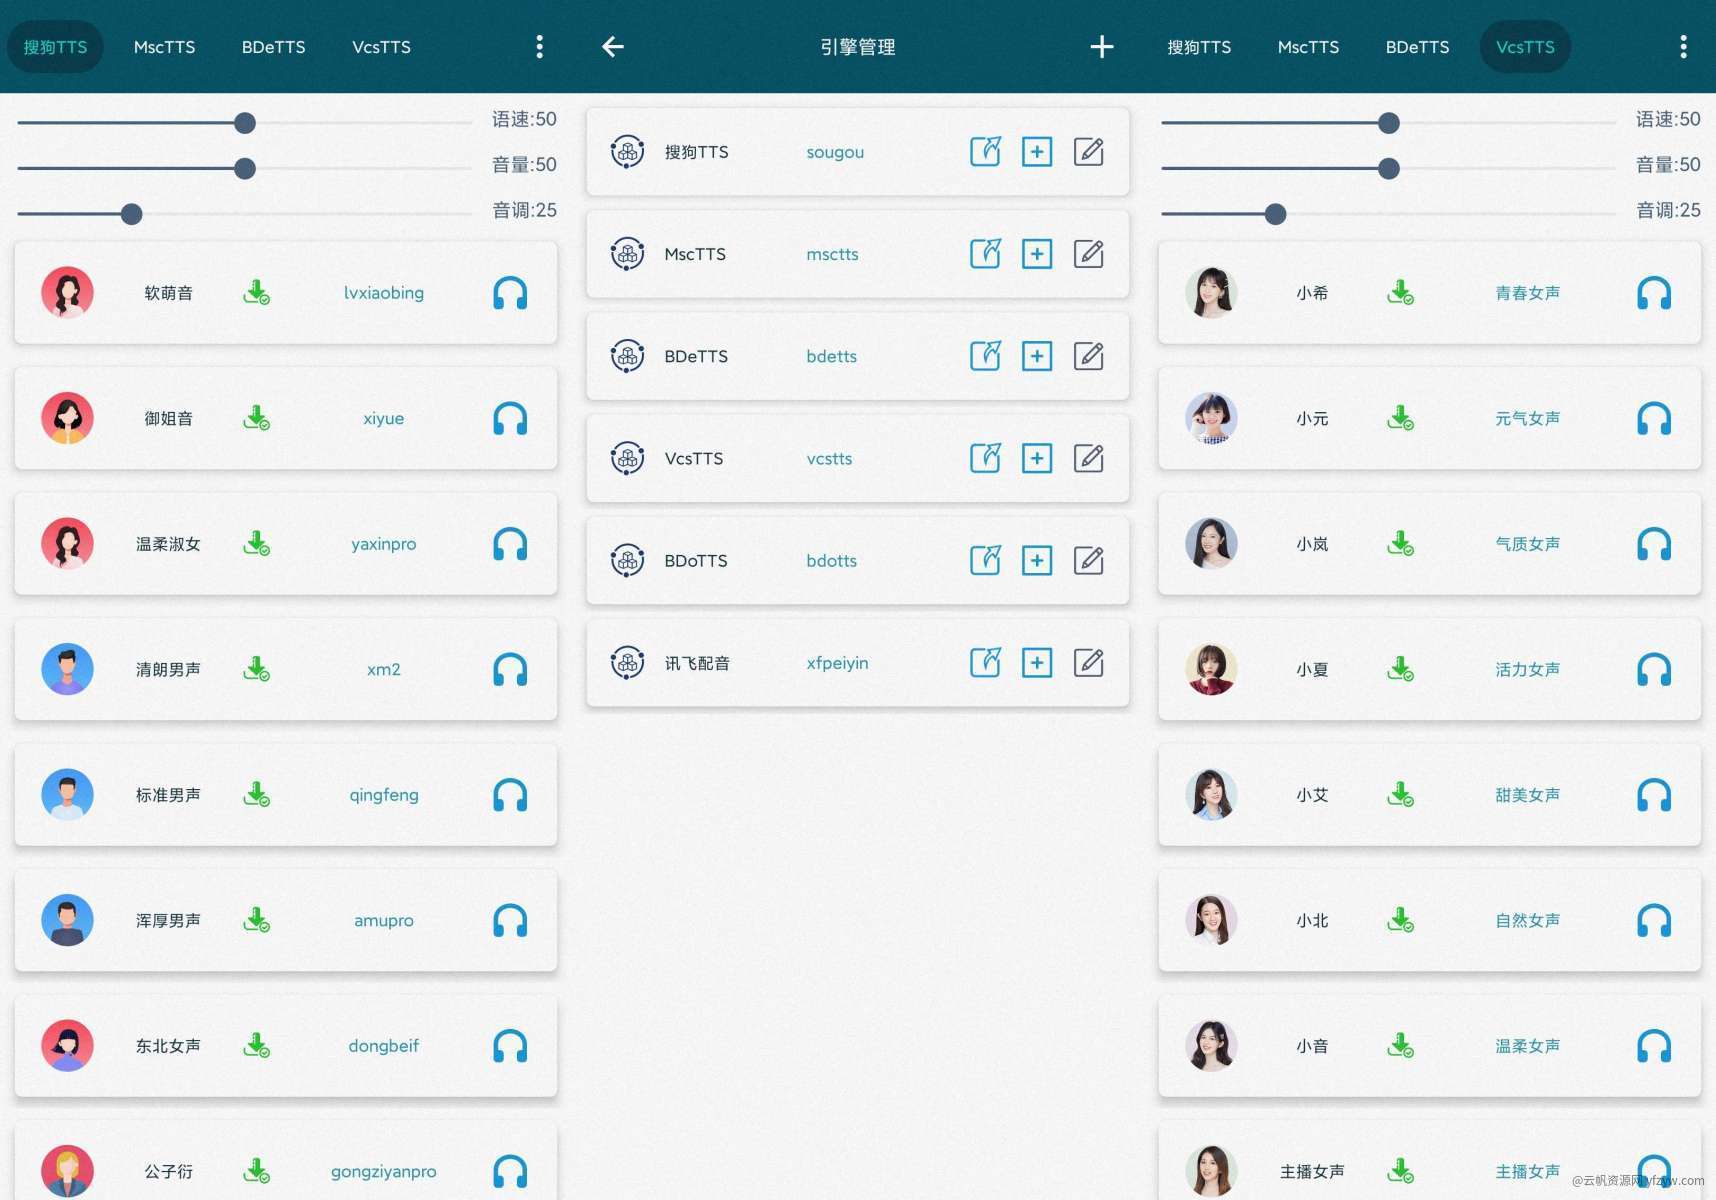Click the lvxiaobing voice link
This screenshot has width=1716, height=1200.
[x=383, y=293]
